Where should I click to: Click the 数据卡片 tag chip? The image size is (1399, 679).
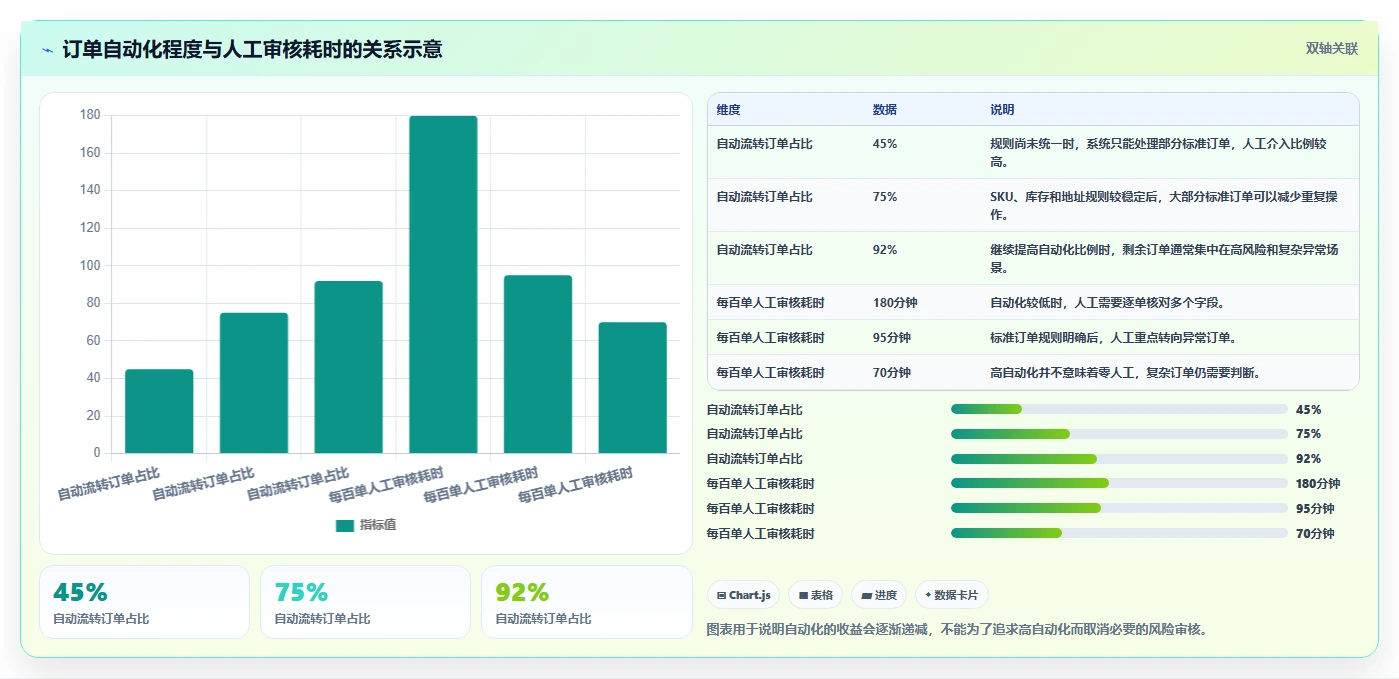tap(952, 595)
